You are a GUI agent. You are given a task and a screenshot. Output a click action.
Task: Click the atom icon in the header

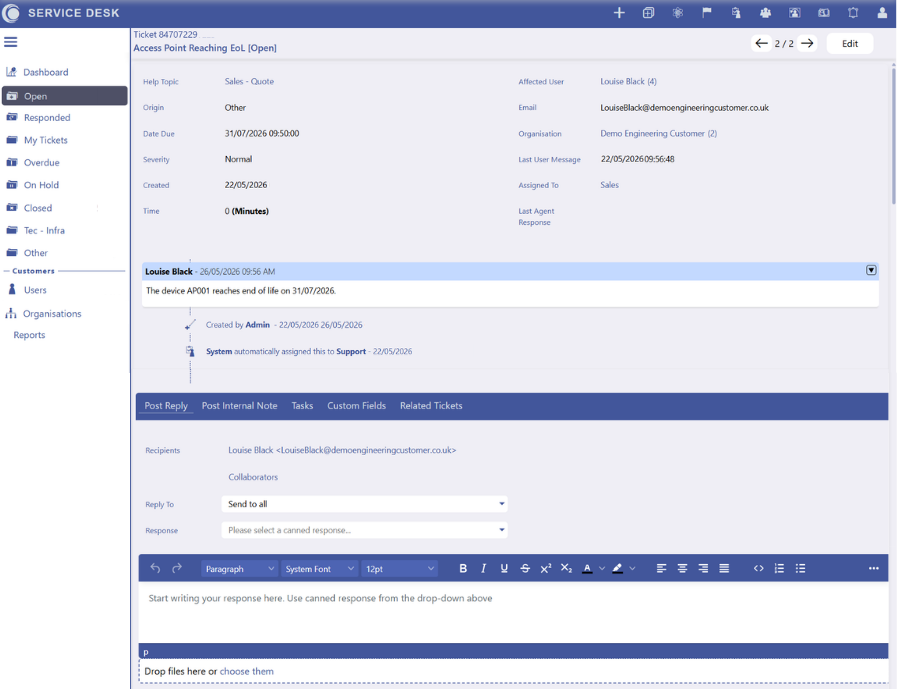677,13
